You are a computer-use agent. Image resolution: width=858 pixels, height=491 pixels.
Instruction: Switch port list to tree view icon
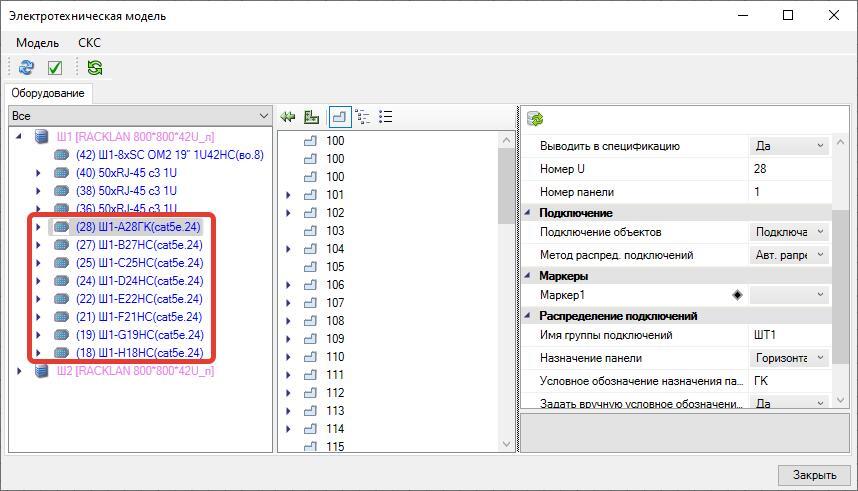click(x=363, y=117)
